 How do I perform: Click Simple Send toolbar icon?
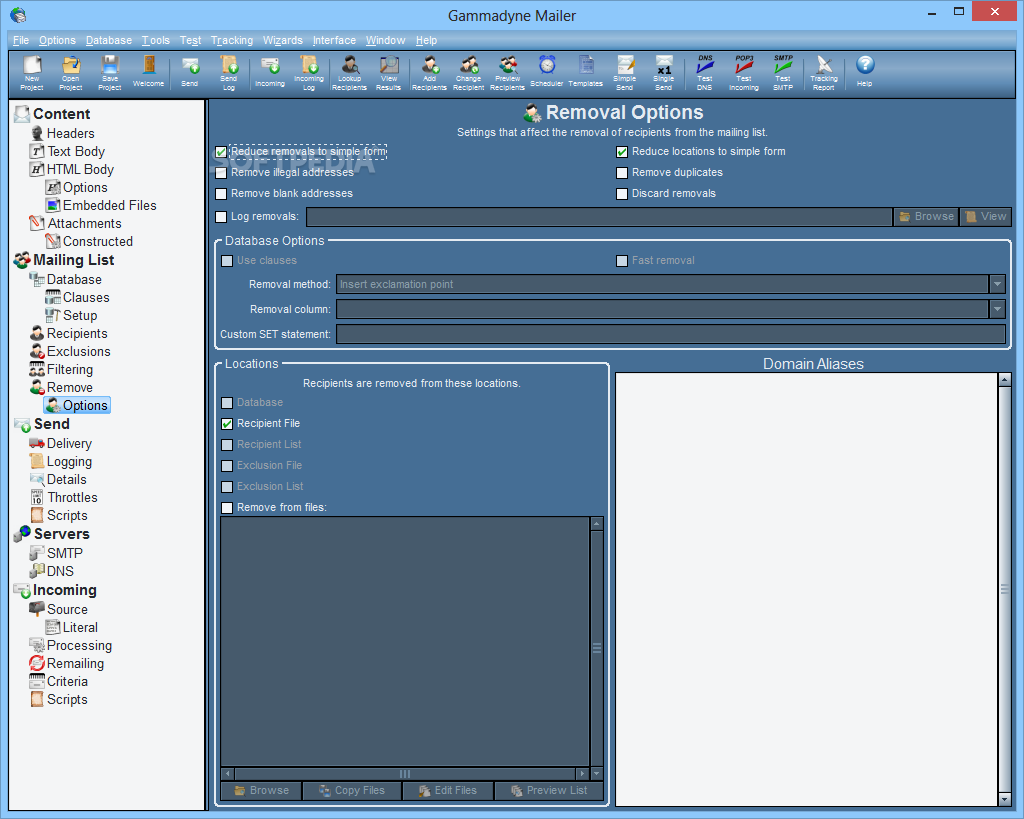[x=625, y=72]
